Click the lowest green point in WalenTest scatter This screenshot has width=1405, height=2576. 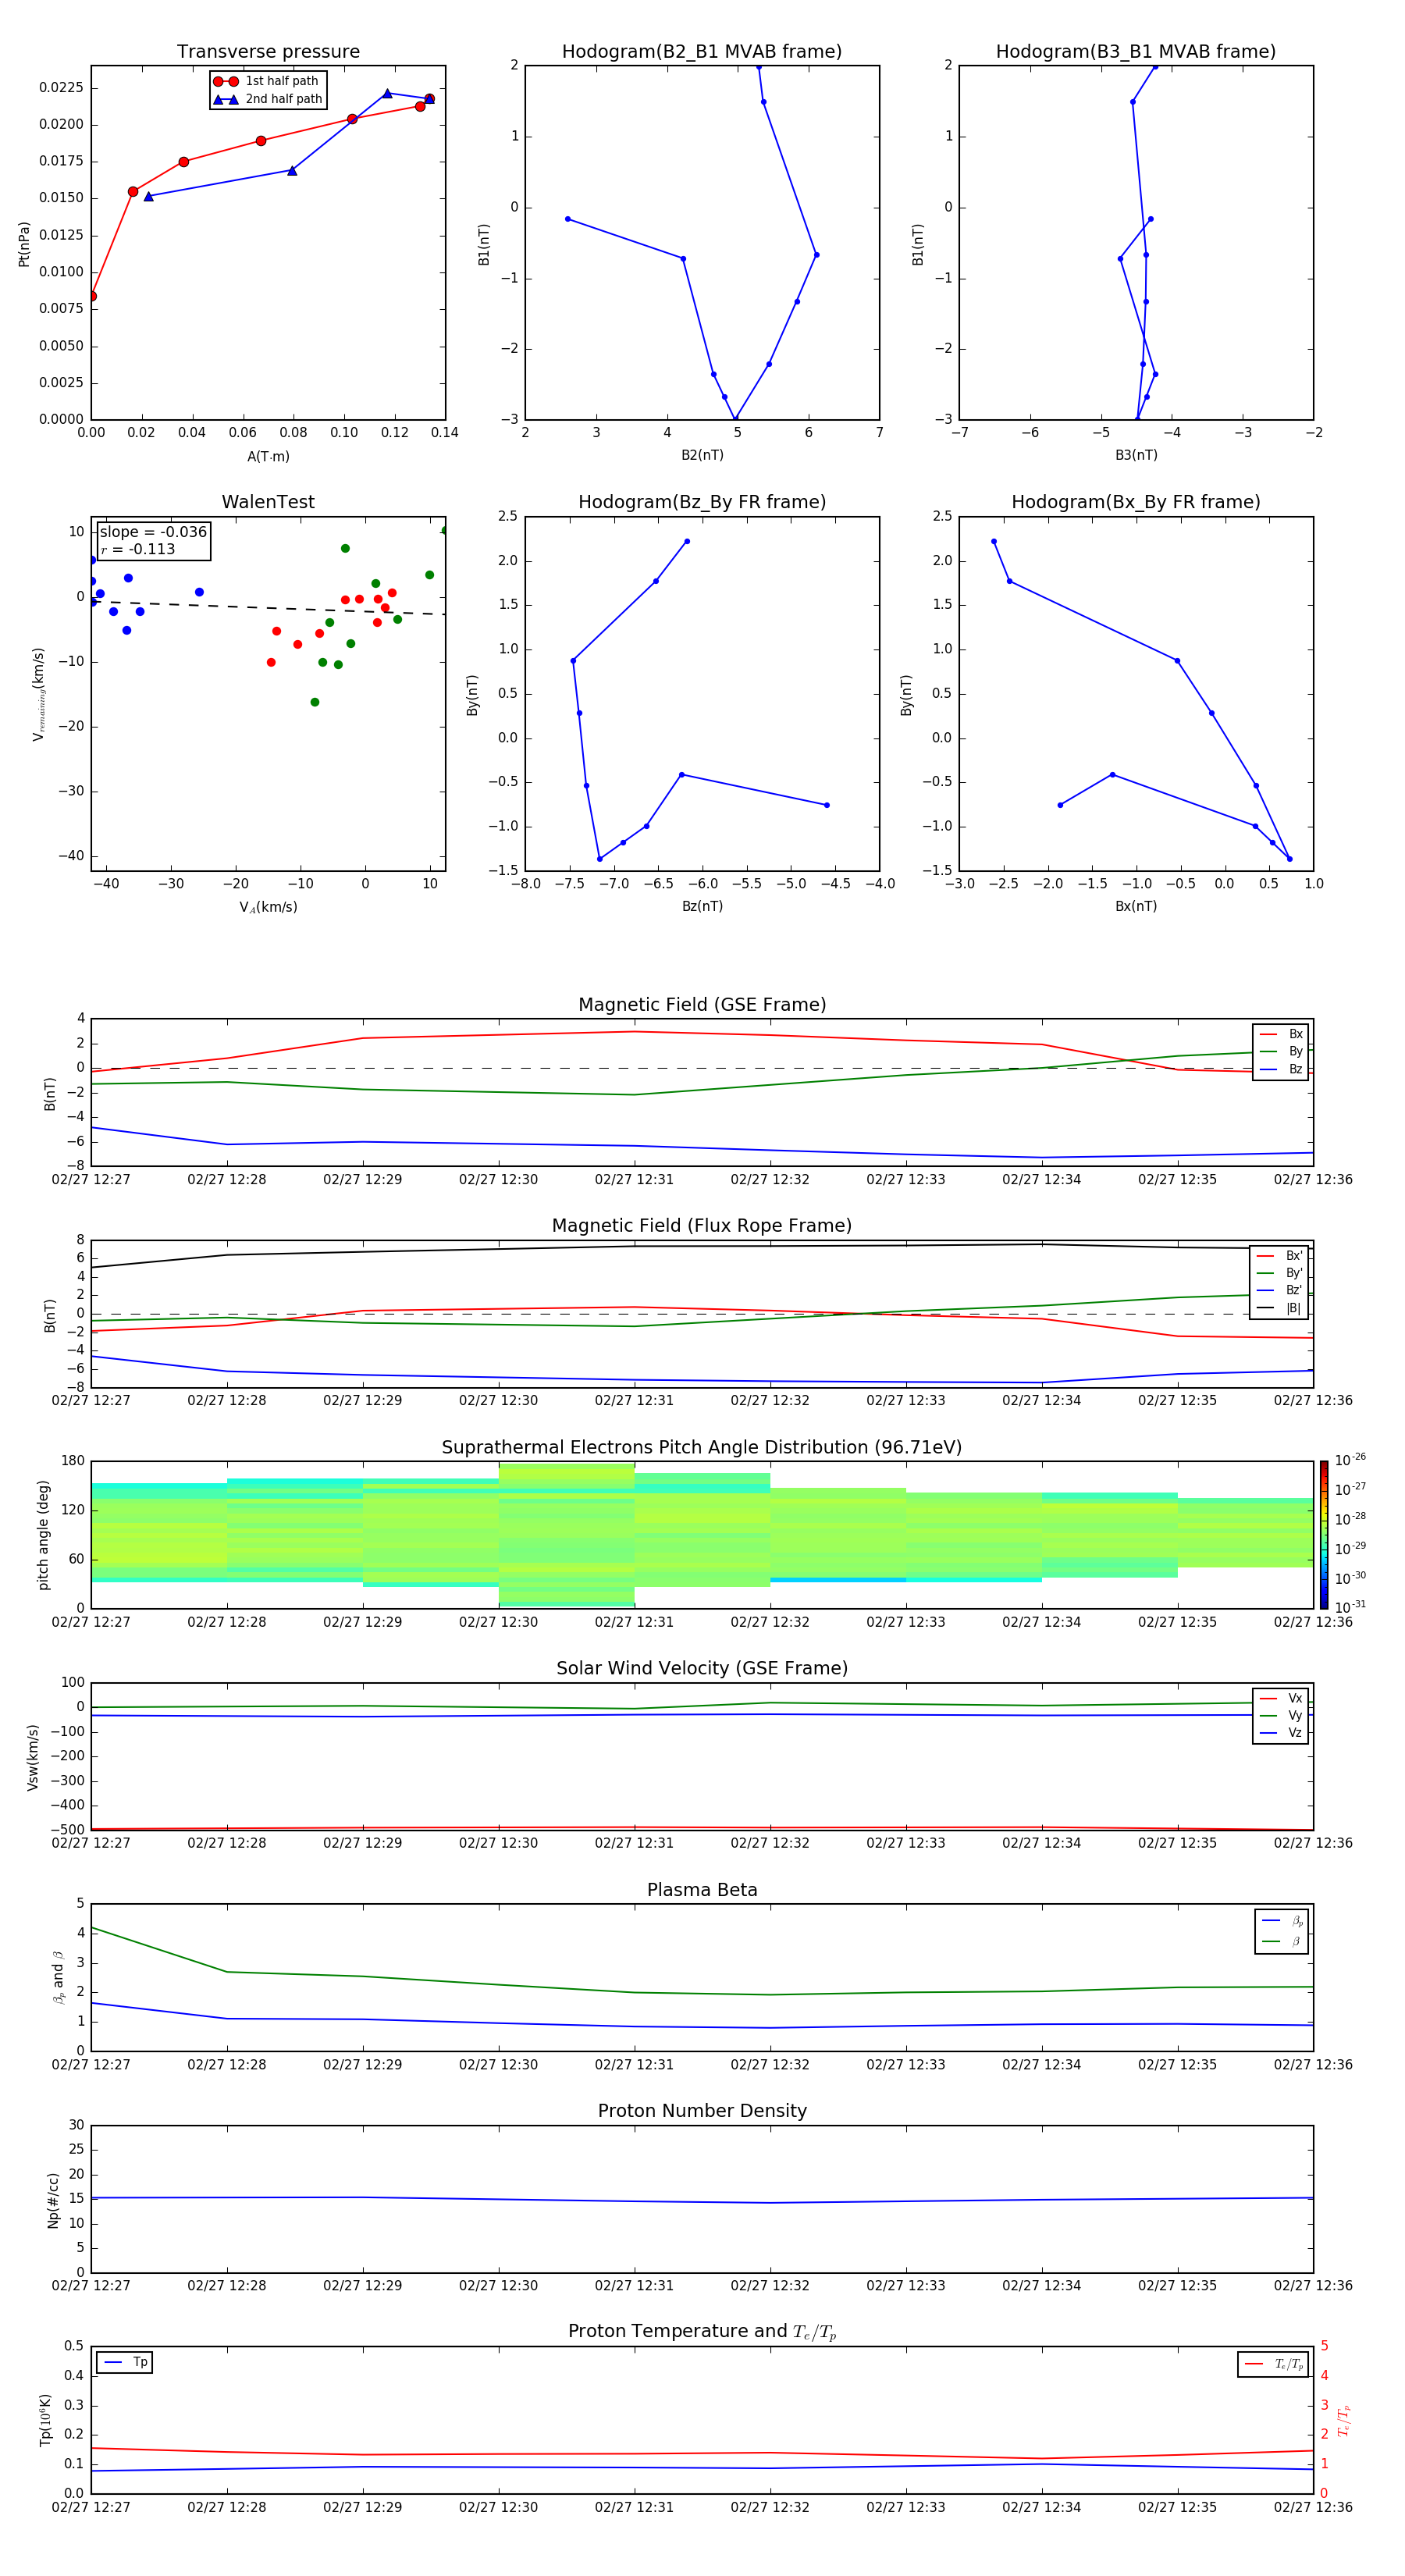click(x=315, y=702)
